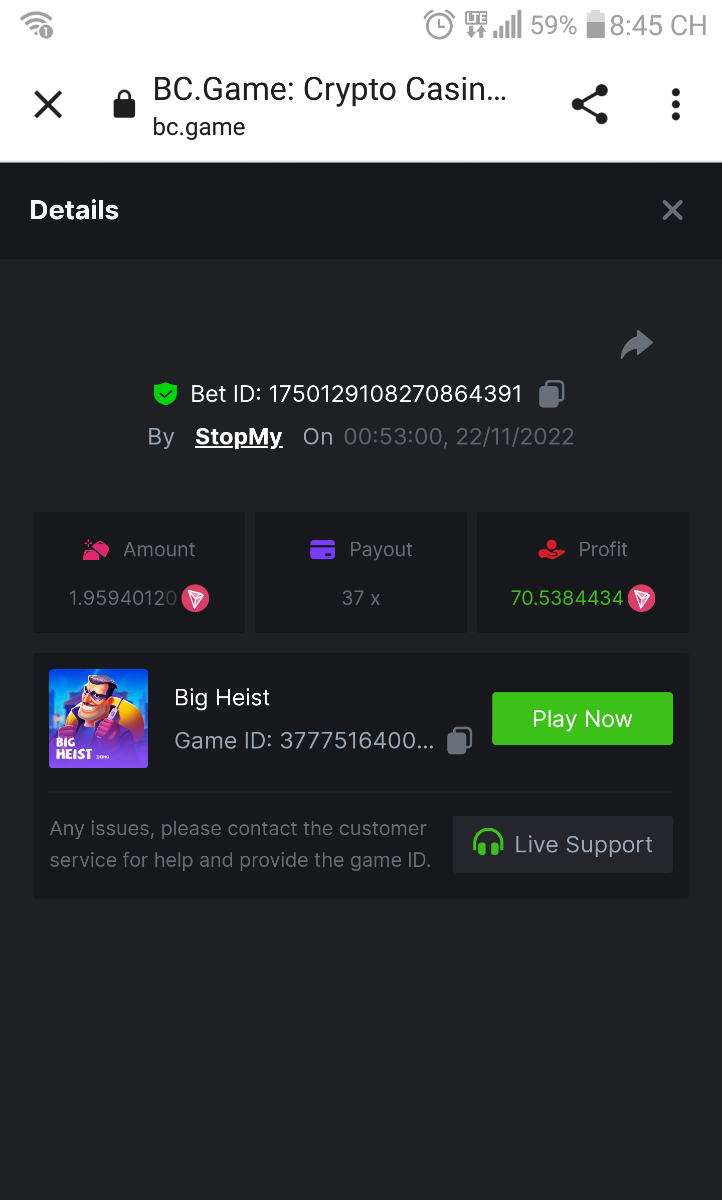Close the Details panel
Image resolution: width=722 pixels, height=1200 pixels.
click(672, 210)
